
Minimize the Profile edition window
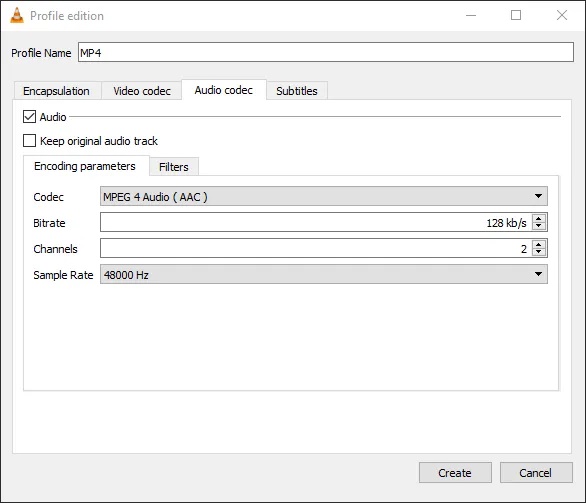pyautogui.click(x=471, y=15)
